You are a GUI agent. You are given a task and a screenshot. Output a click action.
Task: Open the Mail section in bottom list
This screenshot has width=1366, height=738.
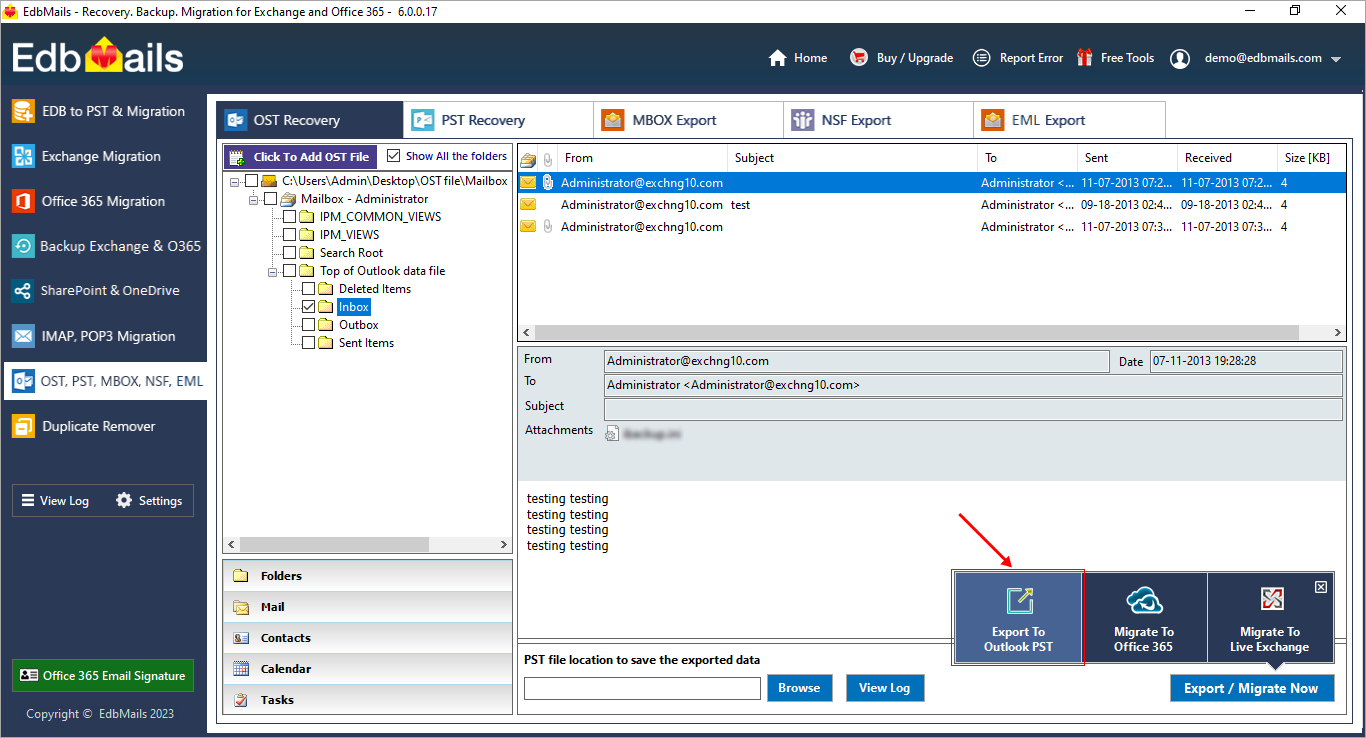click(367, 607)
